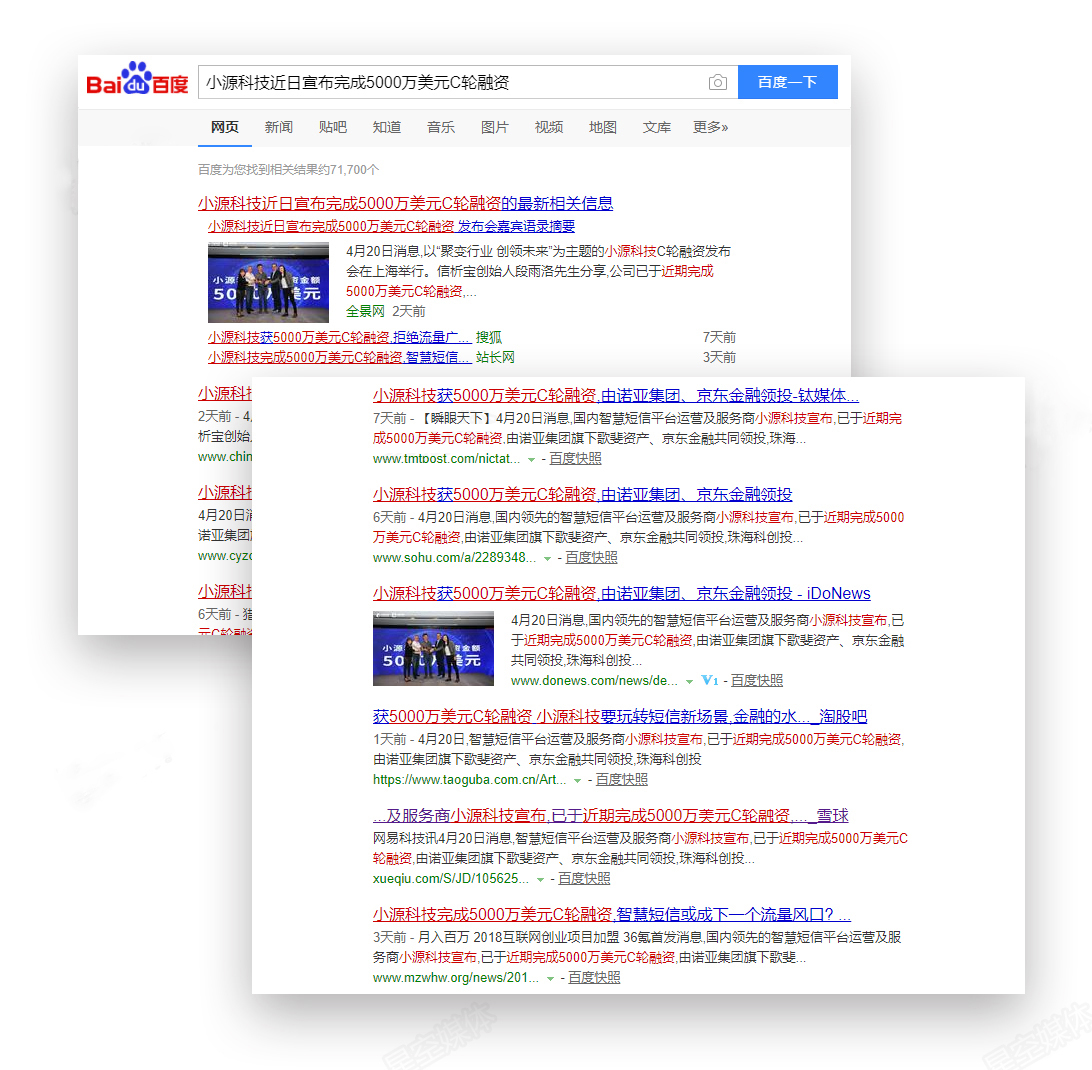The height and width of the screenshot is (1070, 1092).
Task: Open the 地图 tab
Action: tap(602, 127)
